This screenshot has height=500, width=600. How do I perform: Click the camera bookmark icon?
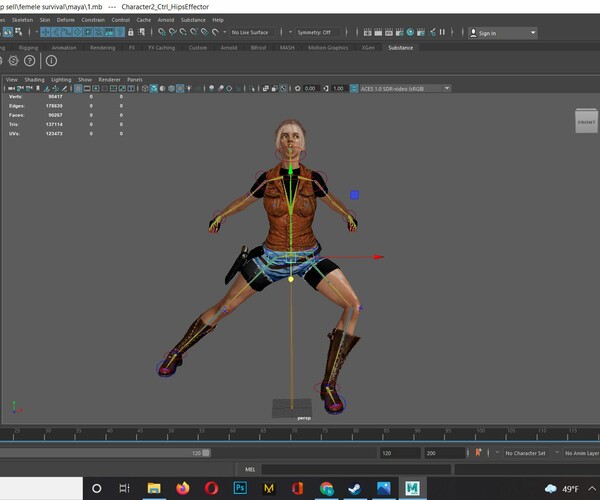click(x=38, y=88)
